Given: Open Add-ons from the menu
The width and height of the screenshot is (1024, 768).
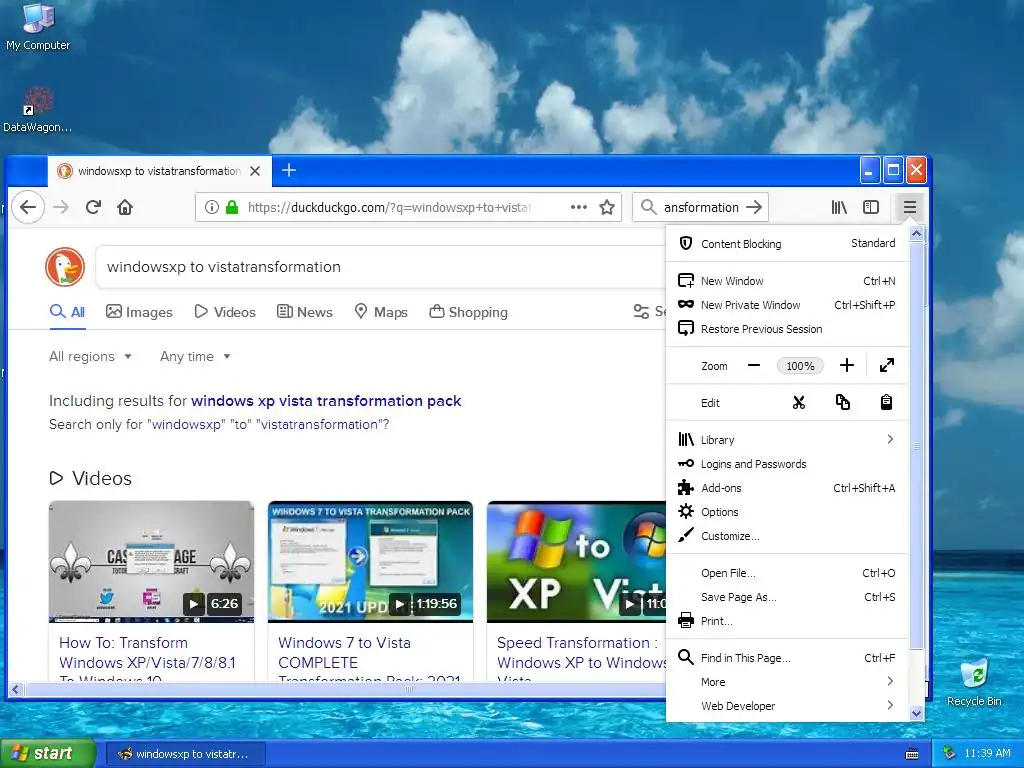Looking at the screenshot, I should coord(787,488).
